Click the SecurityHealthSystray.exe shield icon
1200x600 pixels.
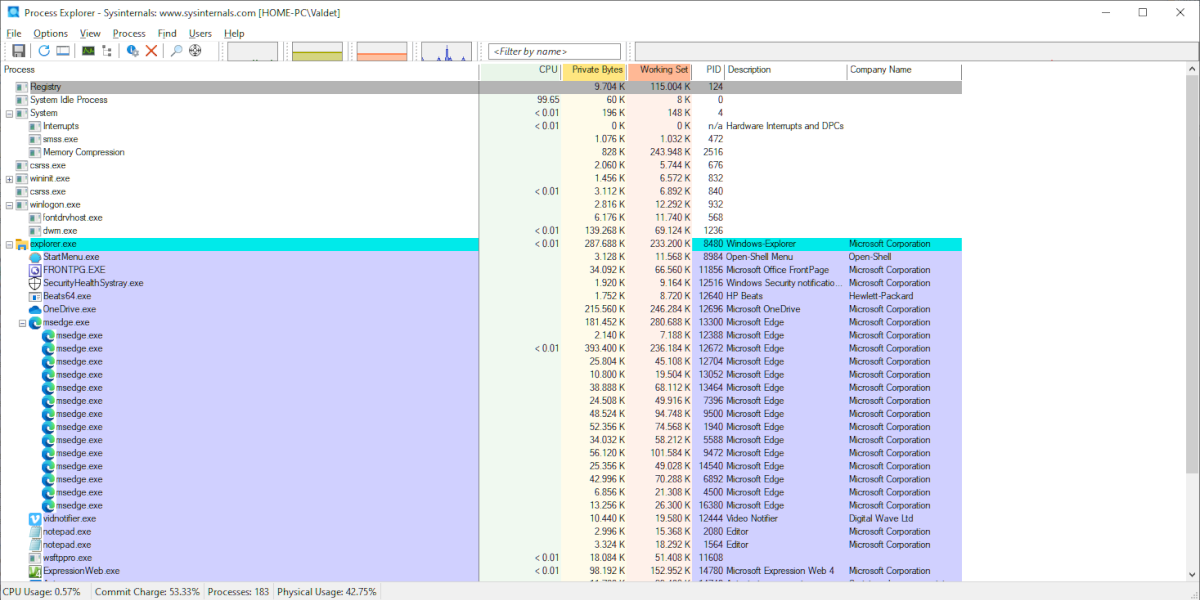pos(35,283)
